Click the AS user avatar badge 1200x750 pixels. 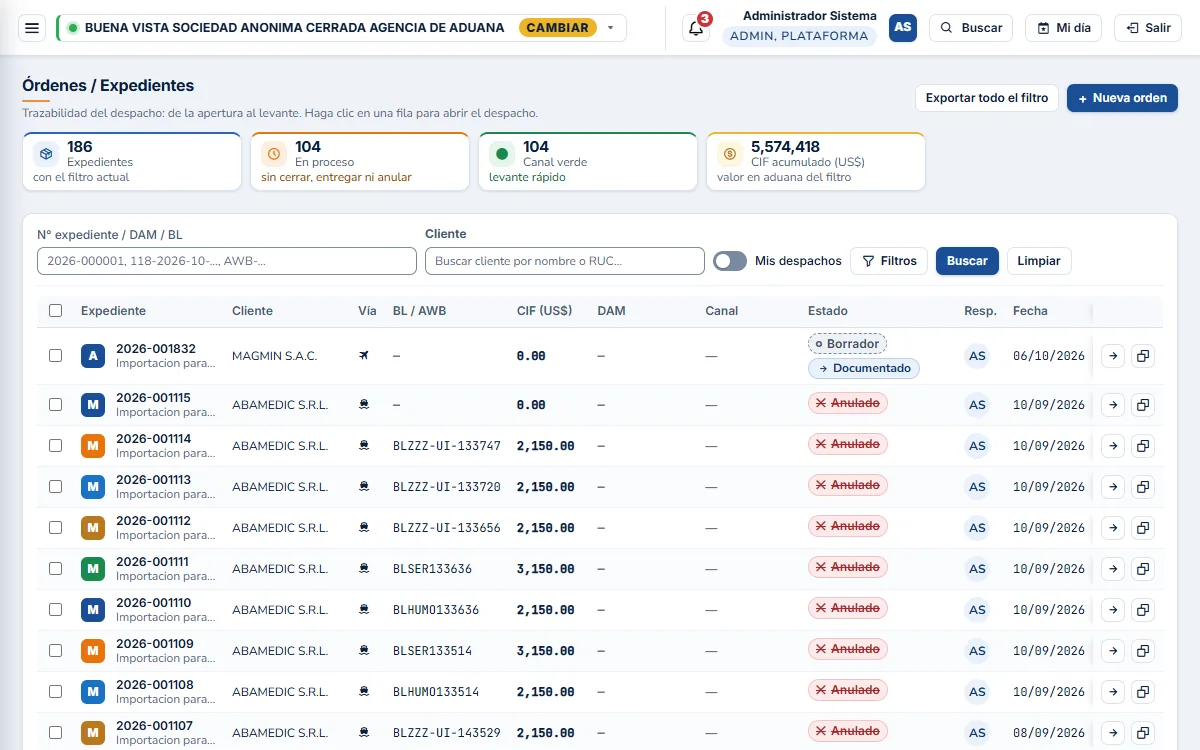pyautogui.click(x=903, y=28)
